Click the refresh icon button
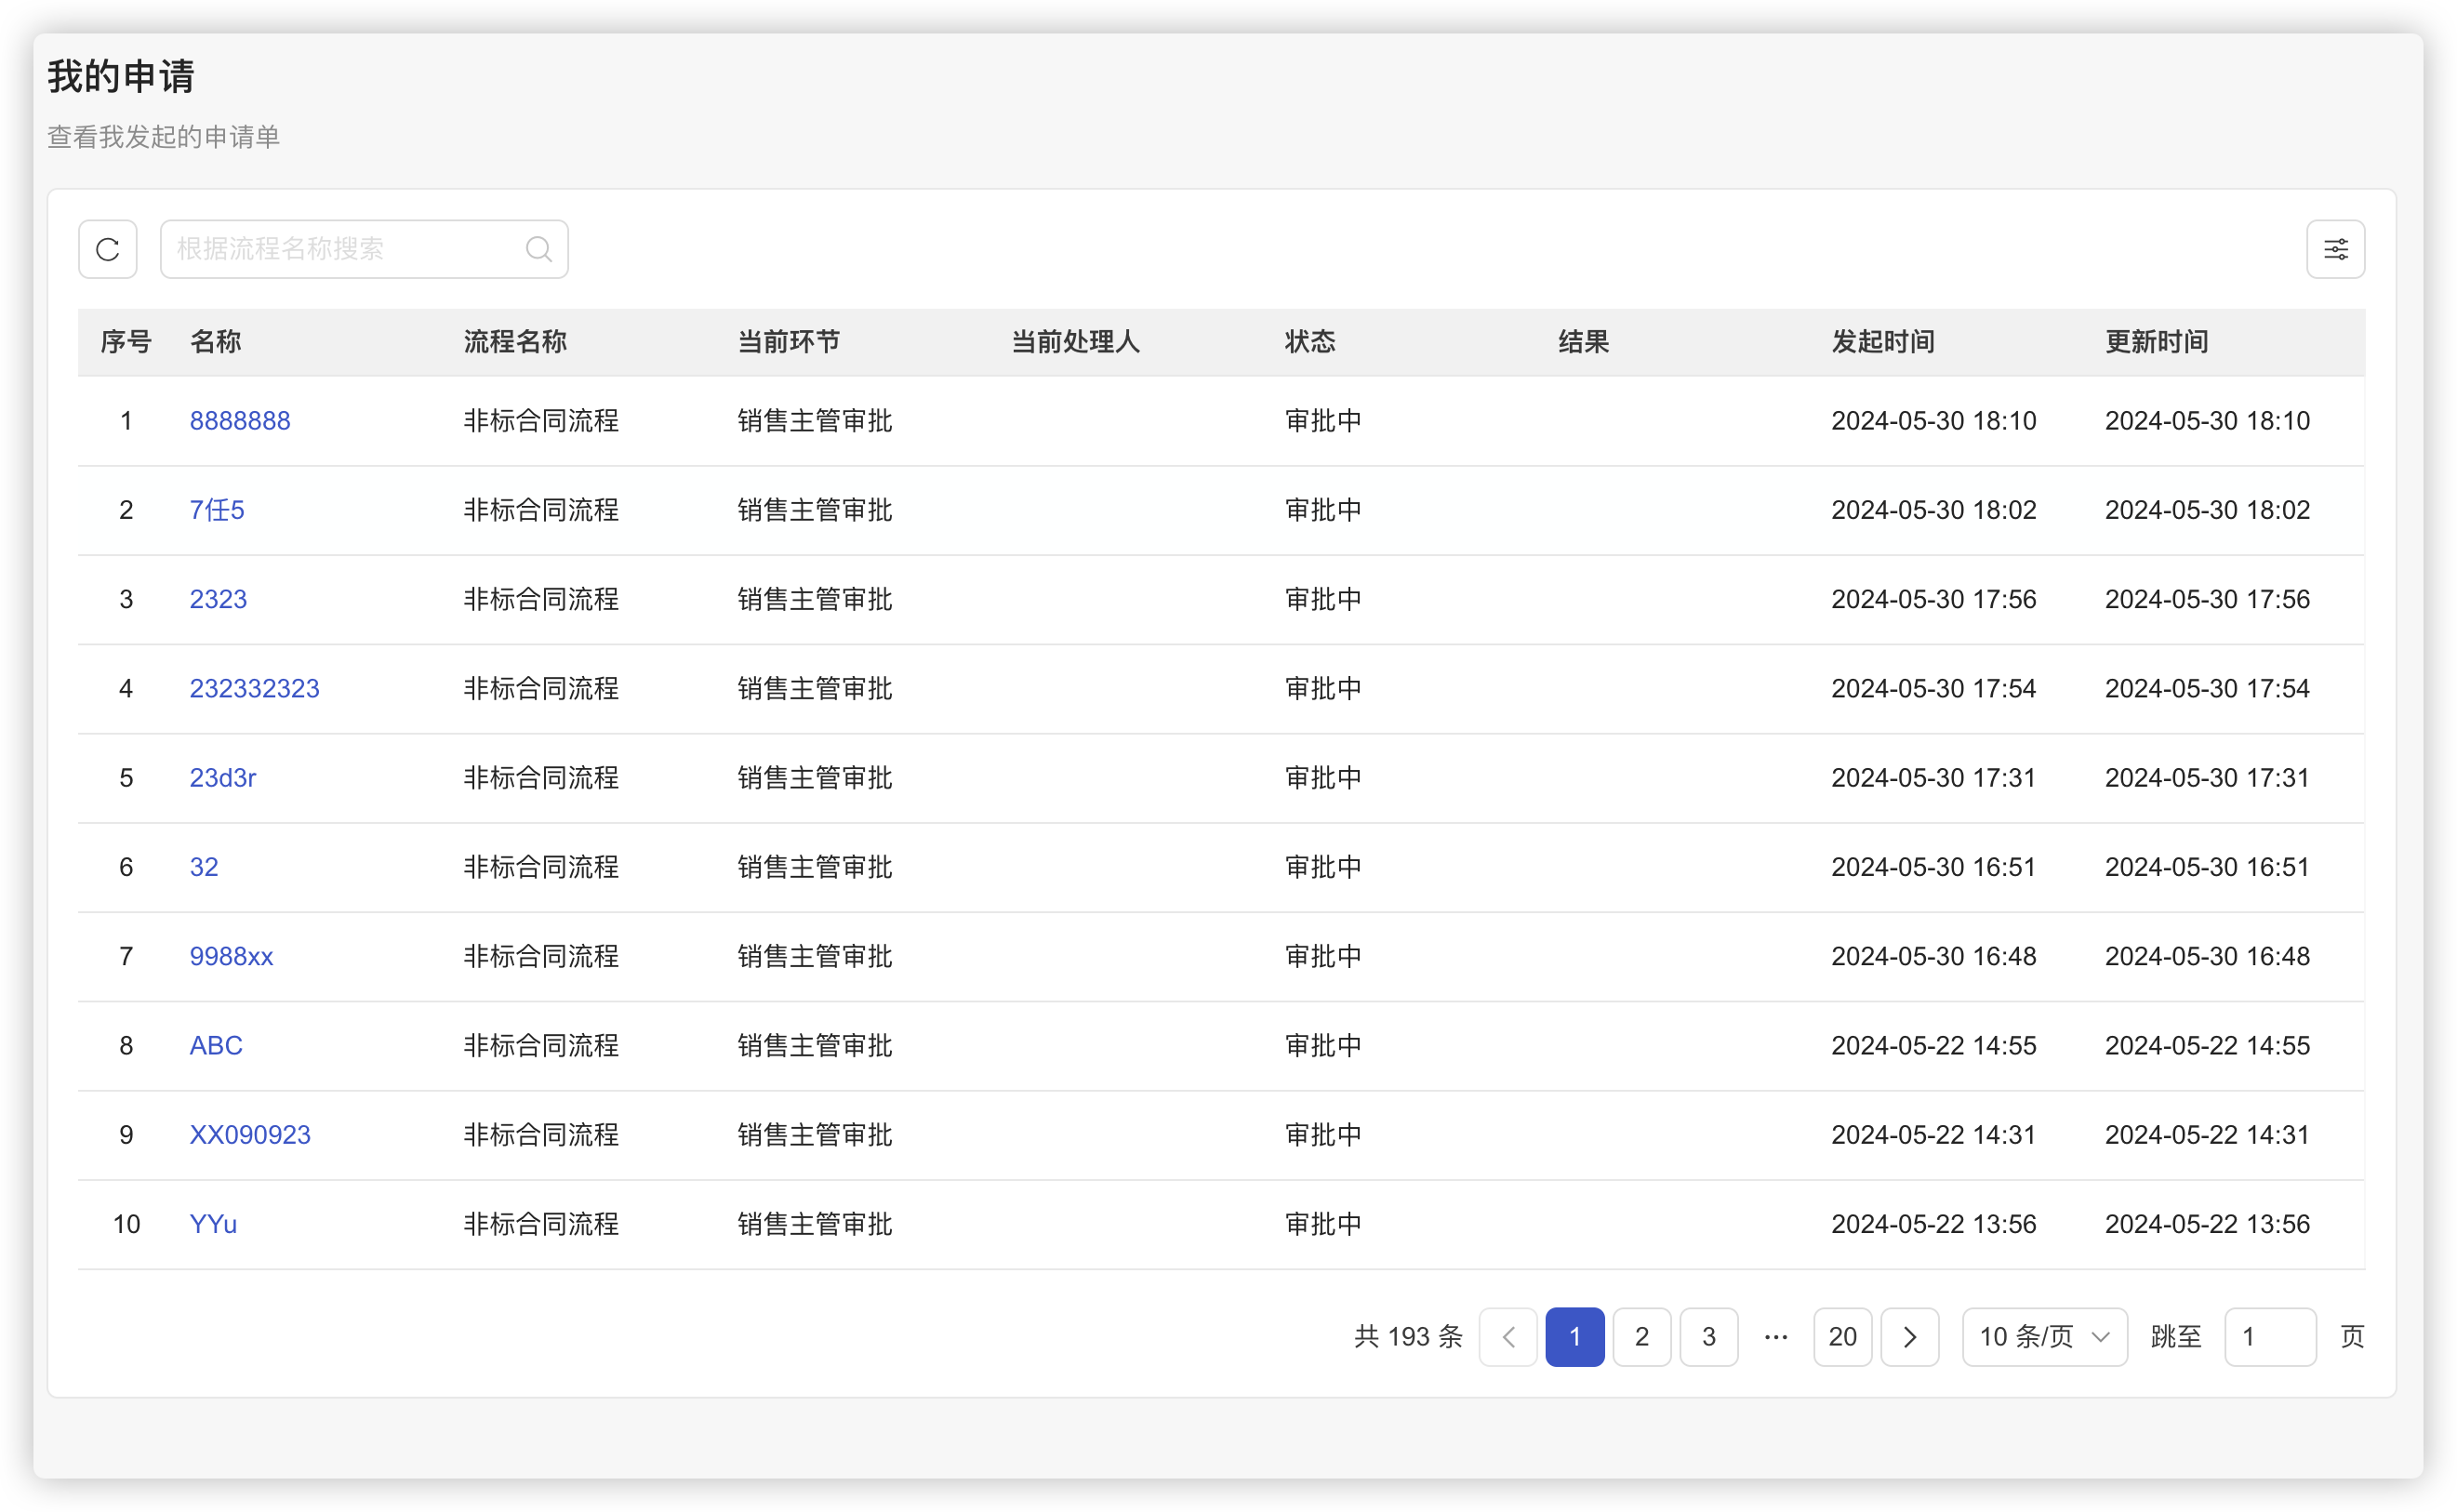Image resolution: width=2457 pixels, height=1512 pixels. point(108,249)
